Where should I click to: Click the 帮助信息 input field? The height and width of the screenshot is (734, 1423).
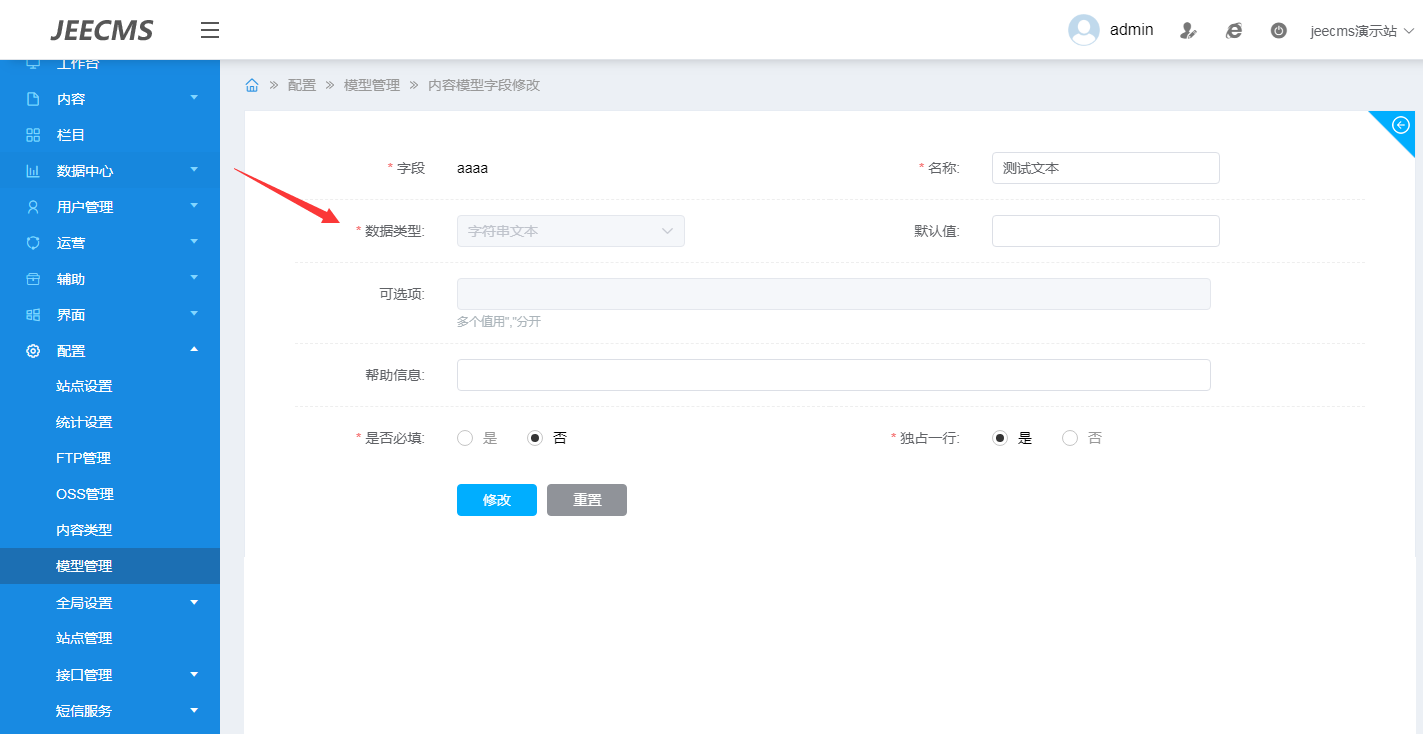point(833,375)
